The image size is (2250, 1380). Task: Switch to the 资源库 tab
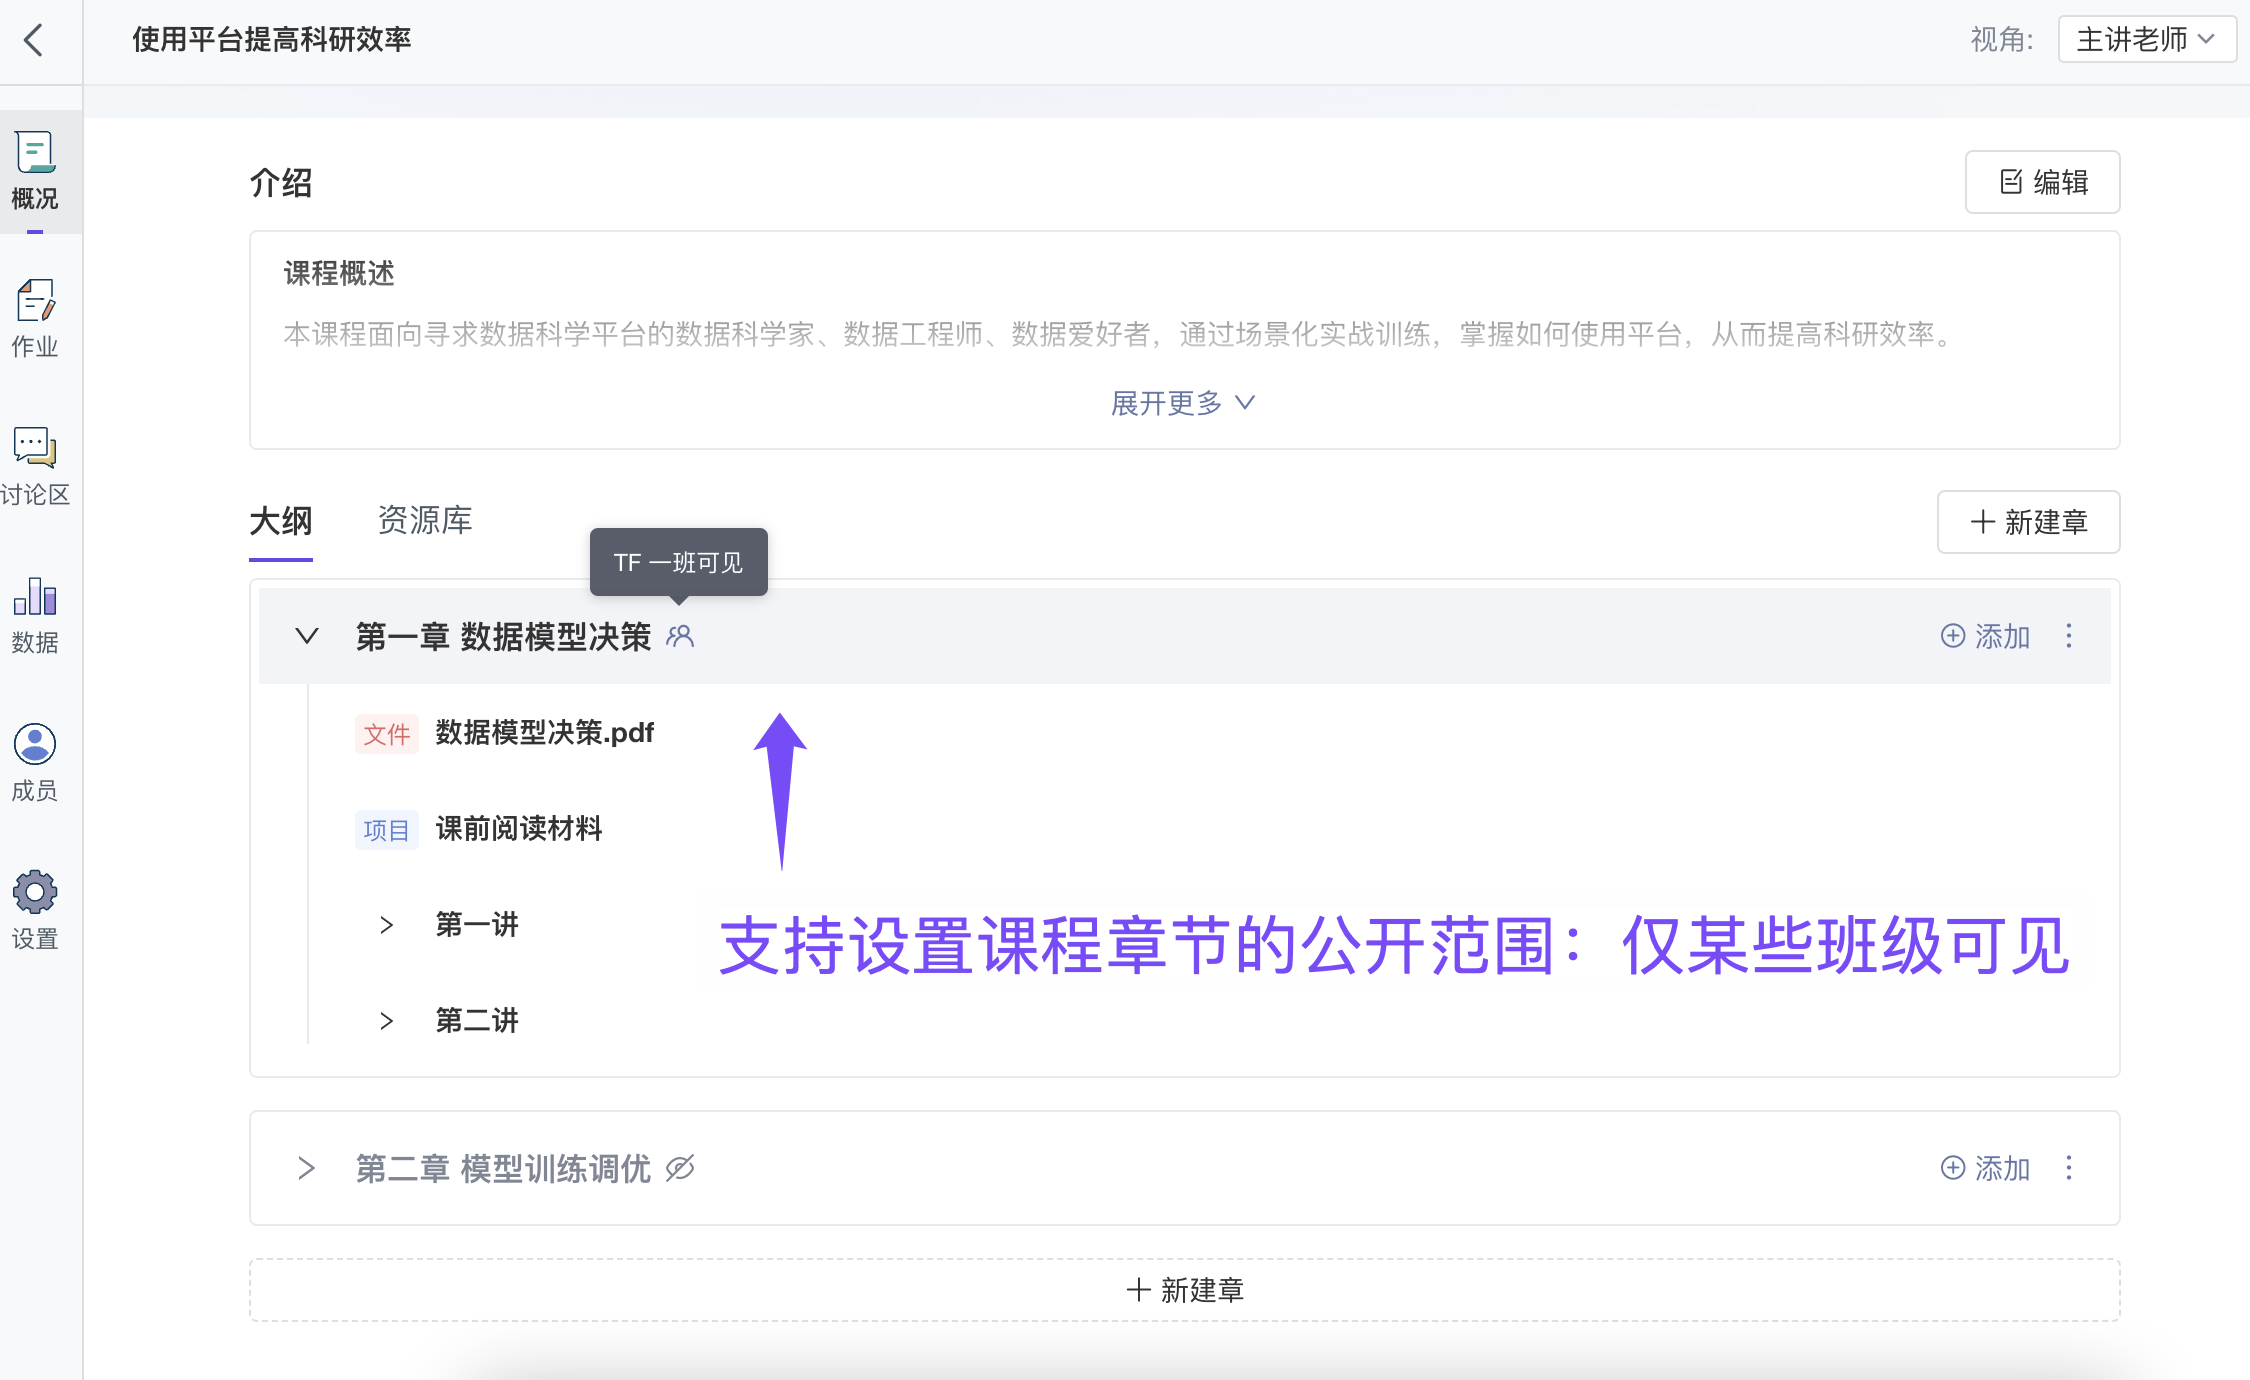(425, 521)
